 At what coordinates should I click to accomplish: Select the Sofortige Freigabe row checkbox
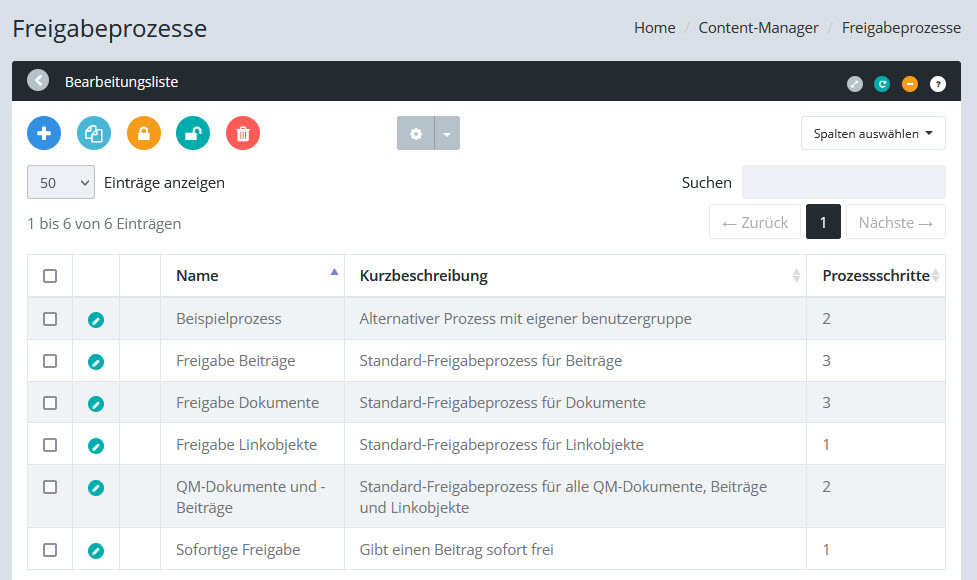click(50, 550)
